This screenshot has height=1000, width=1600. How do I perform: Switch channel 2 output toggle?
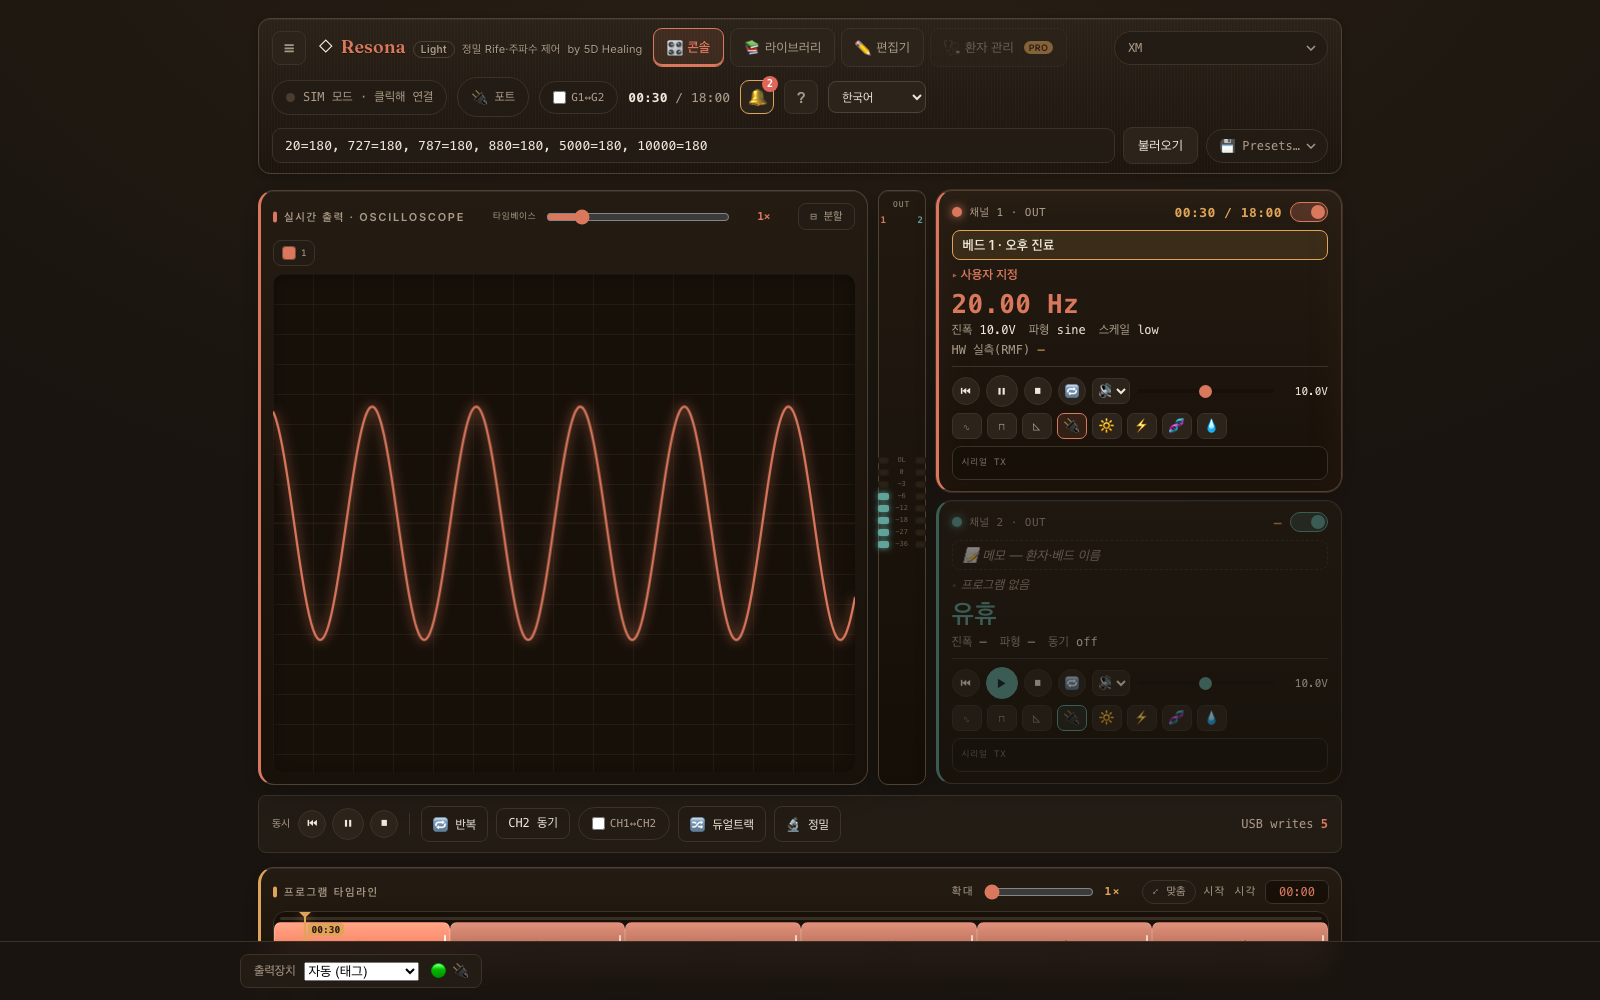pyautogui.click(x=1309, y=522)
